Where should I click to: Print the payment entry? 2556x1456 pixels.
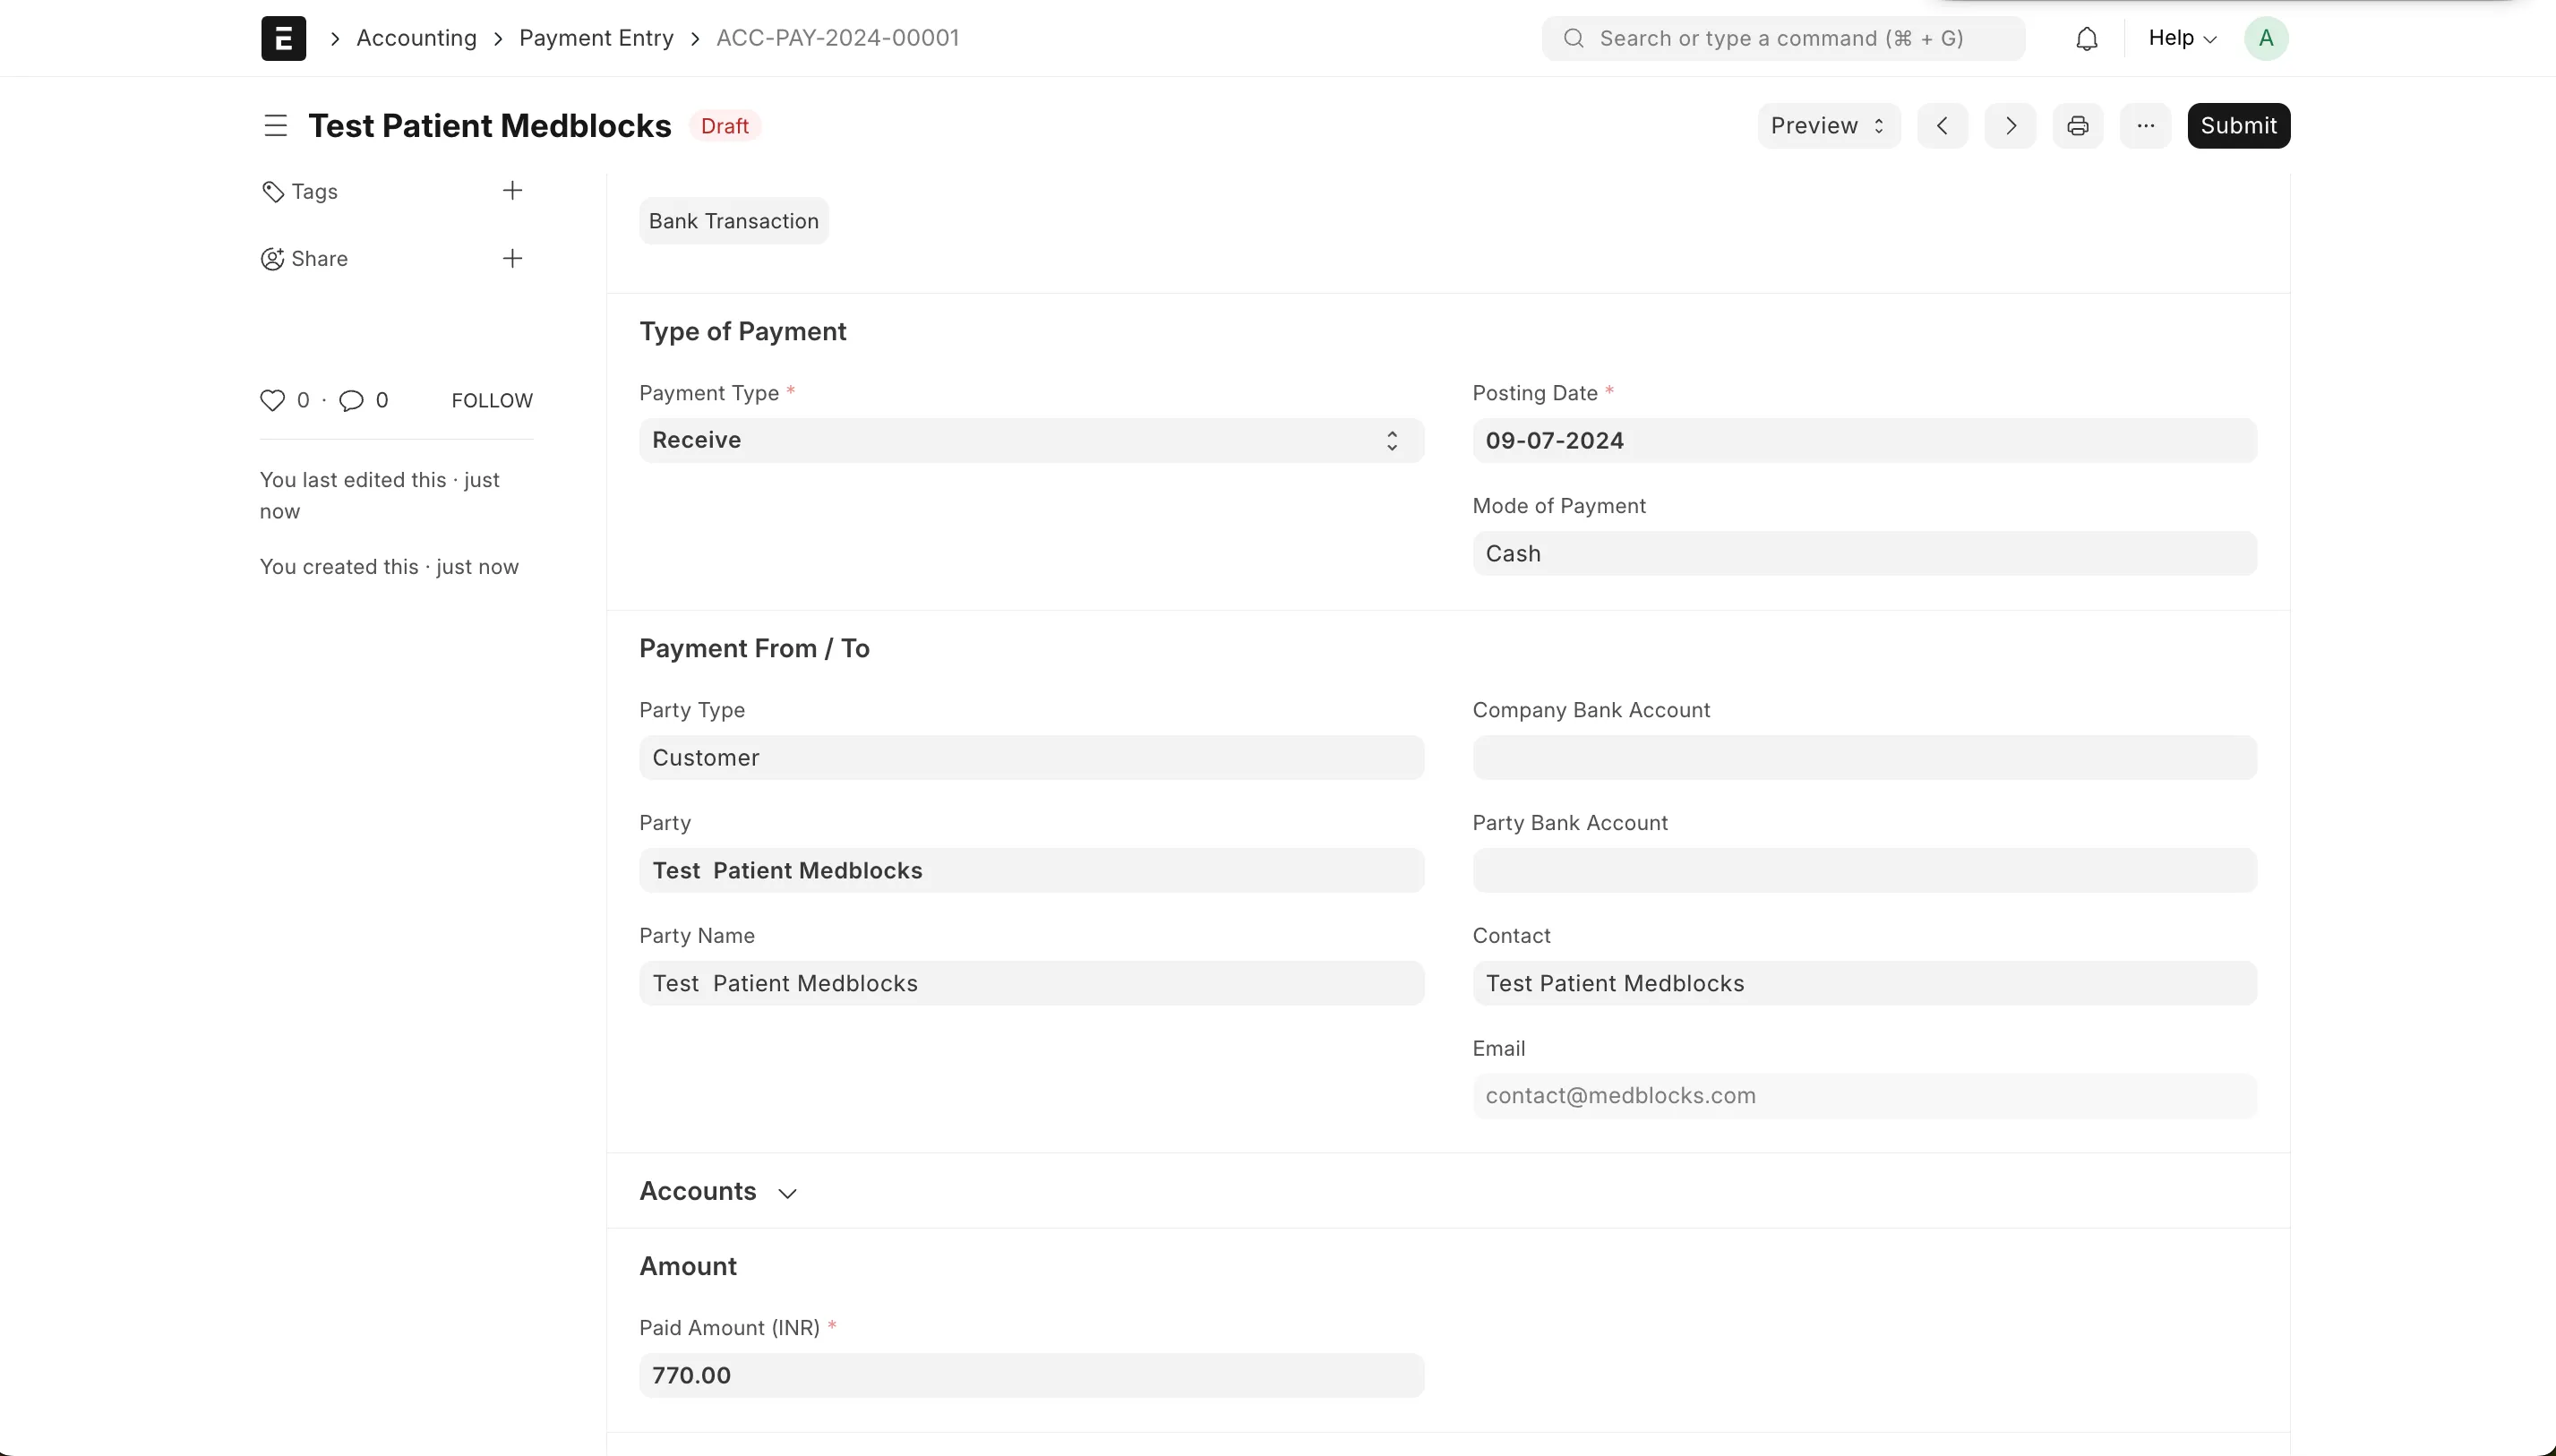click(x=2077, y=125)
